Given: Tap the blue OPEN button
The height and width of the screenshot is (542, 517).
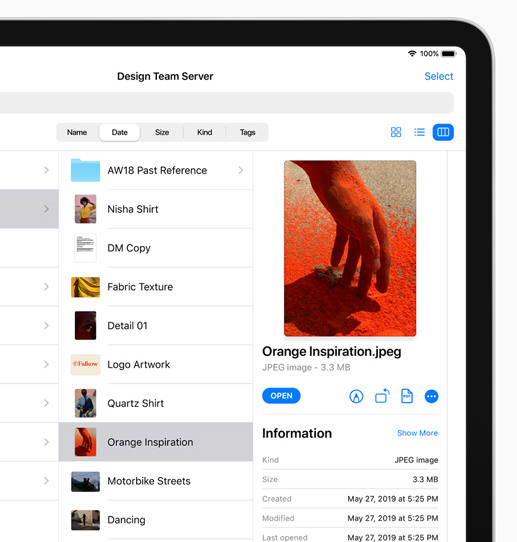Looking at the screenshot, I should 281,396.
